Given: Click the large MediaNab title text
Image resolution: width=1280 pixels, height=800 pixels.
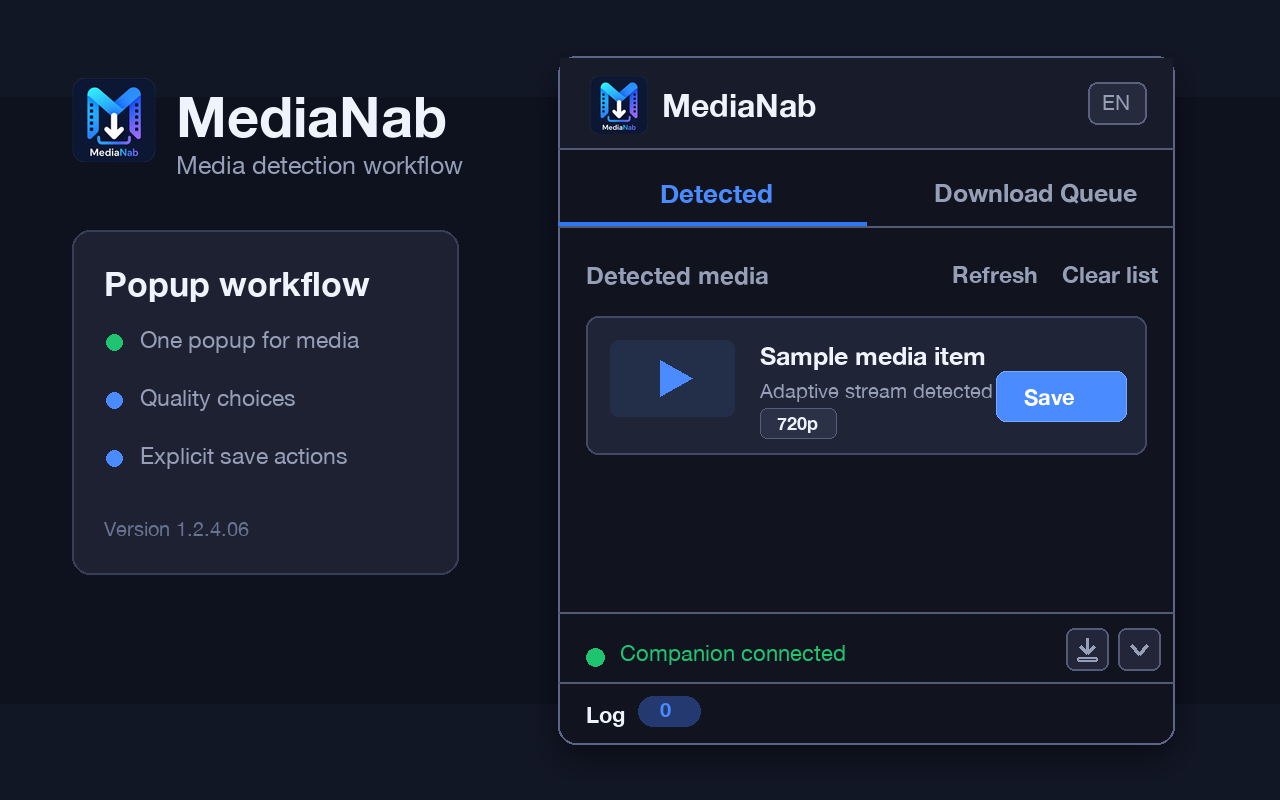Looking at the screenshot, I should 311,117.
